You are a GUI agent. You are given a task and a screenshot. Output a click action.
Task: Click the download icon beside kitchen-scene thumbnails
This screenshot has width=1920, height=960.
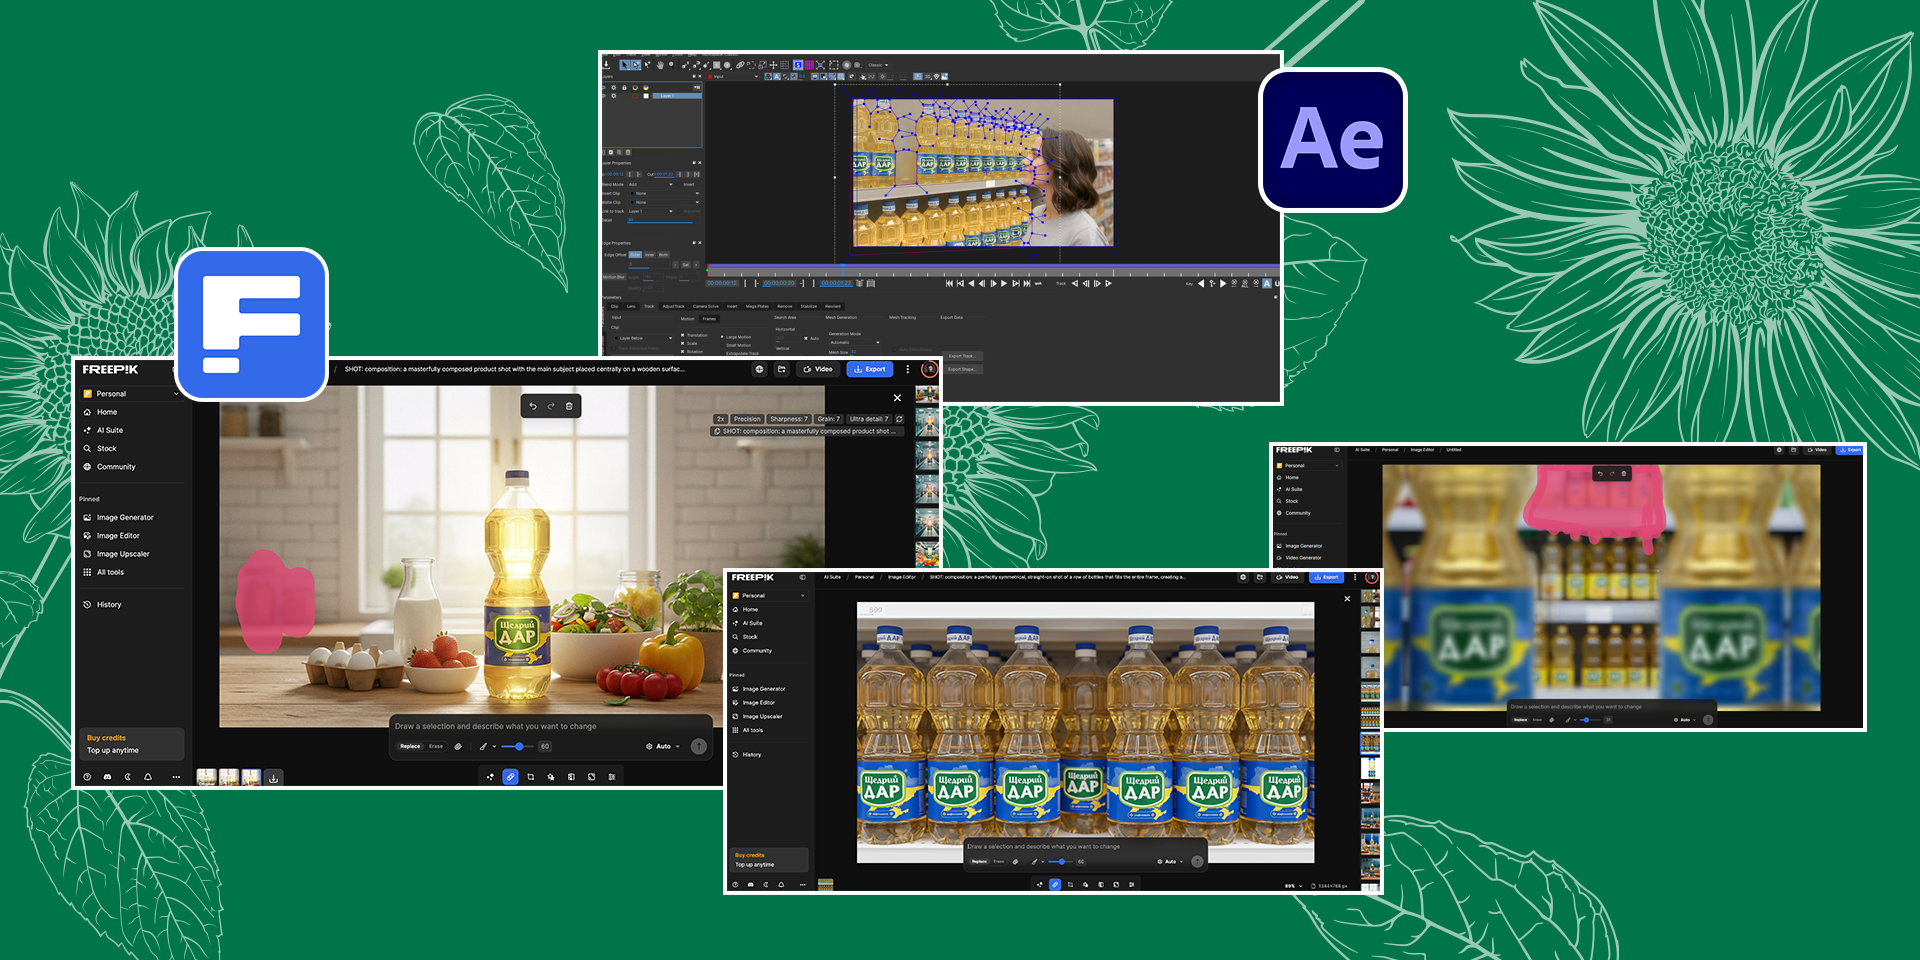(x=273, y=778)
